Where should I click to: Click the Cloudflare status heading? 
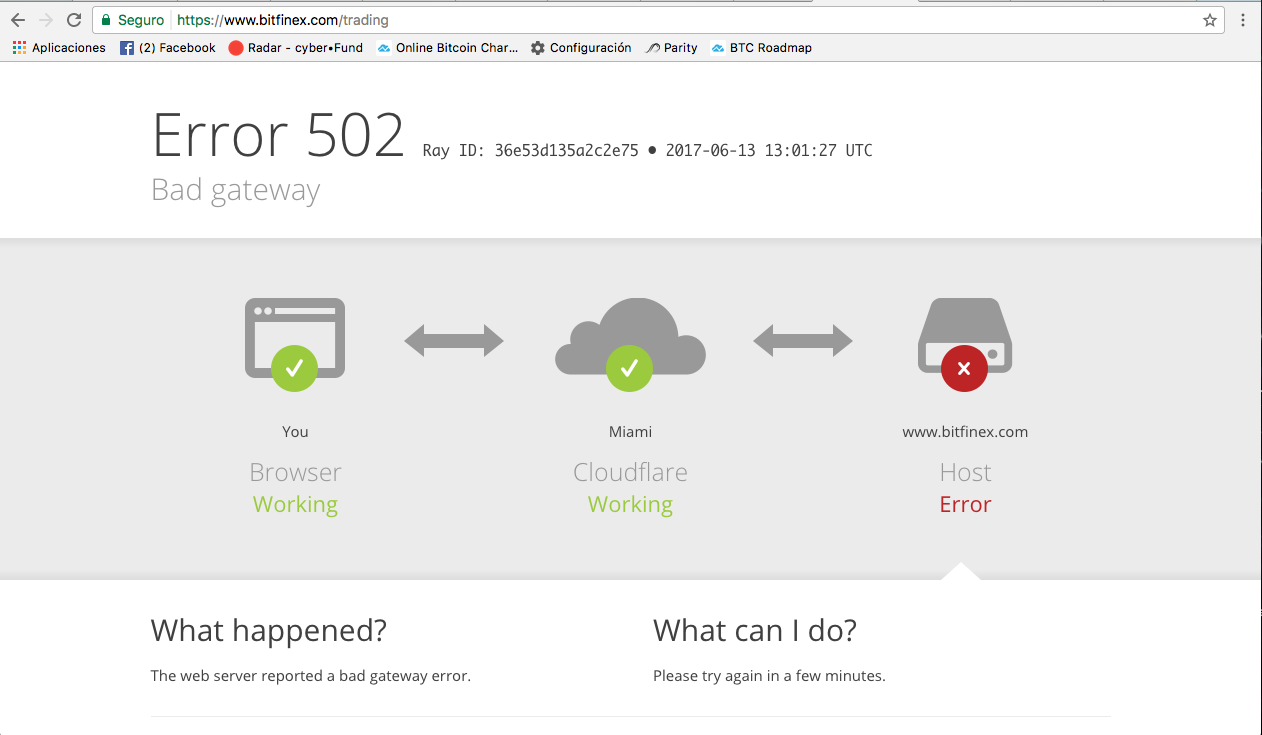point(630,472)
